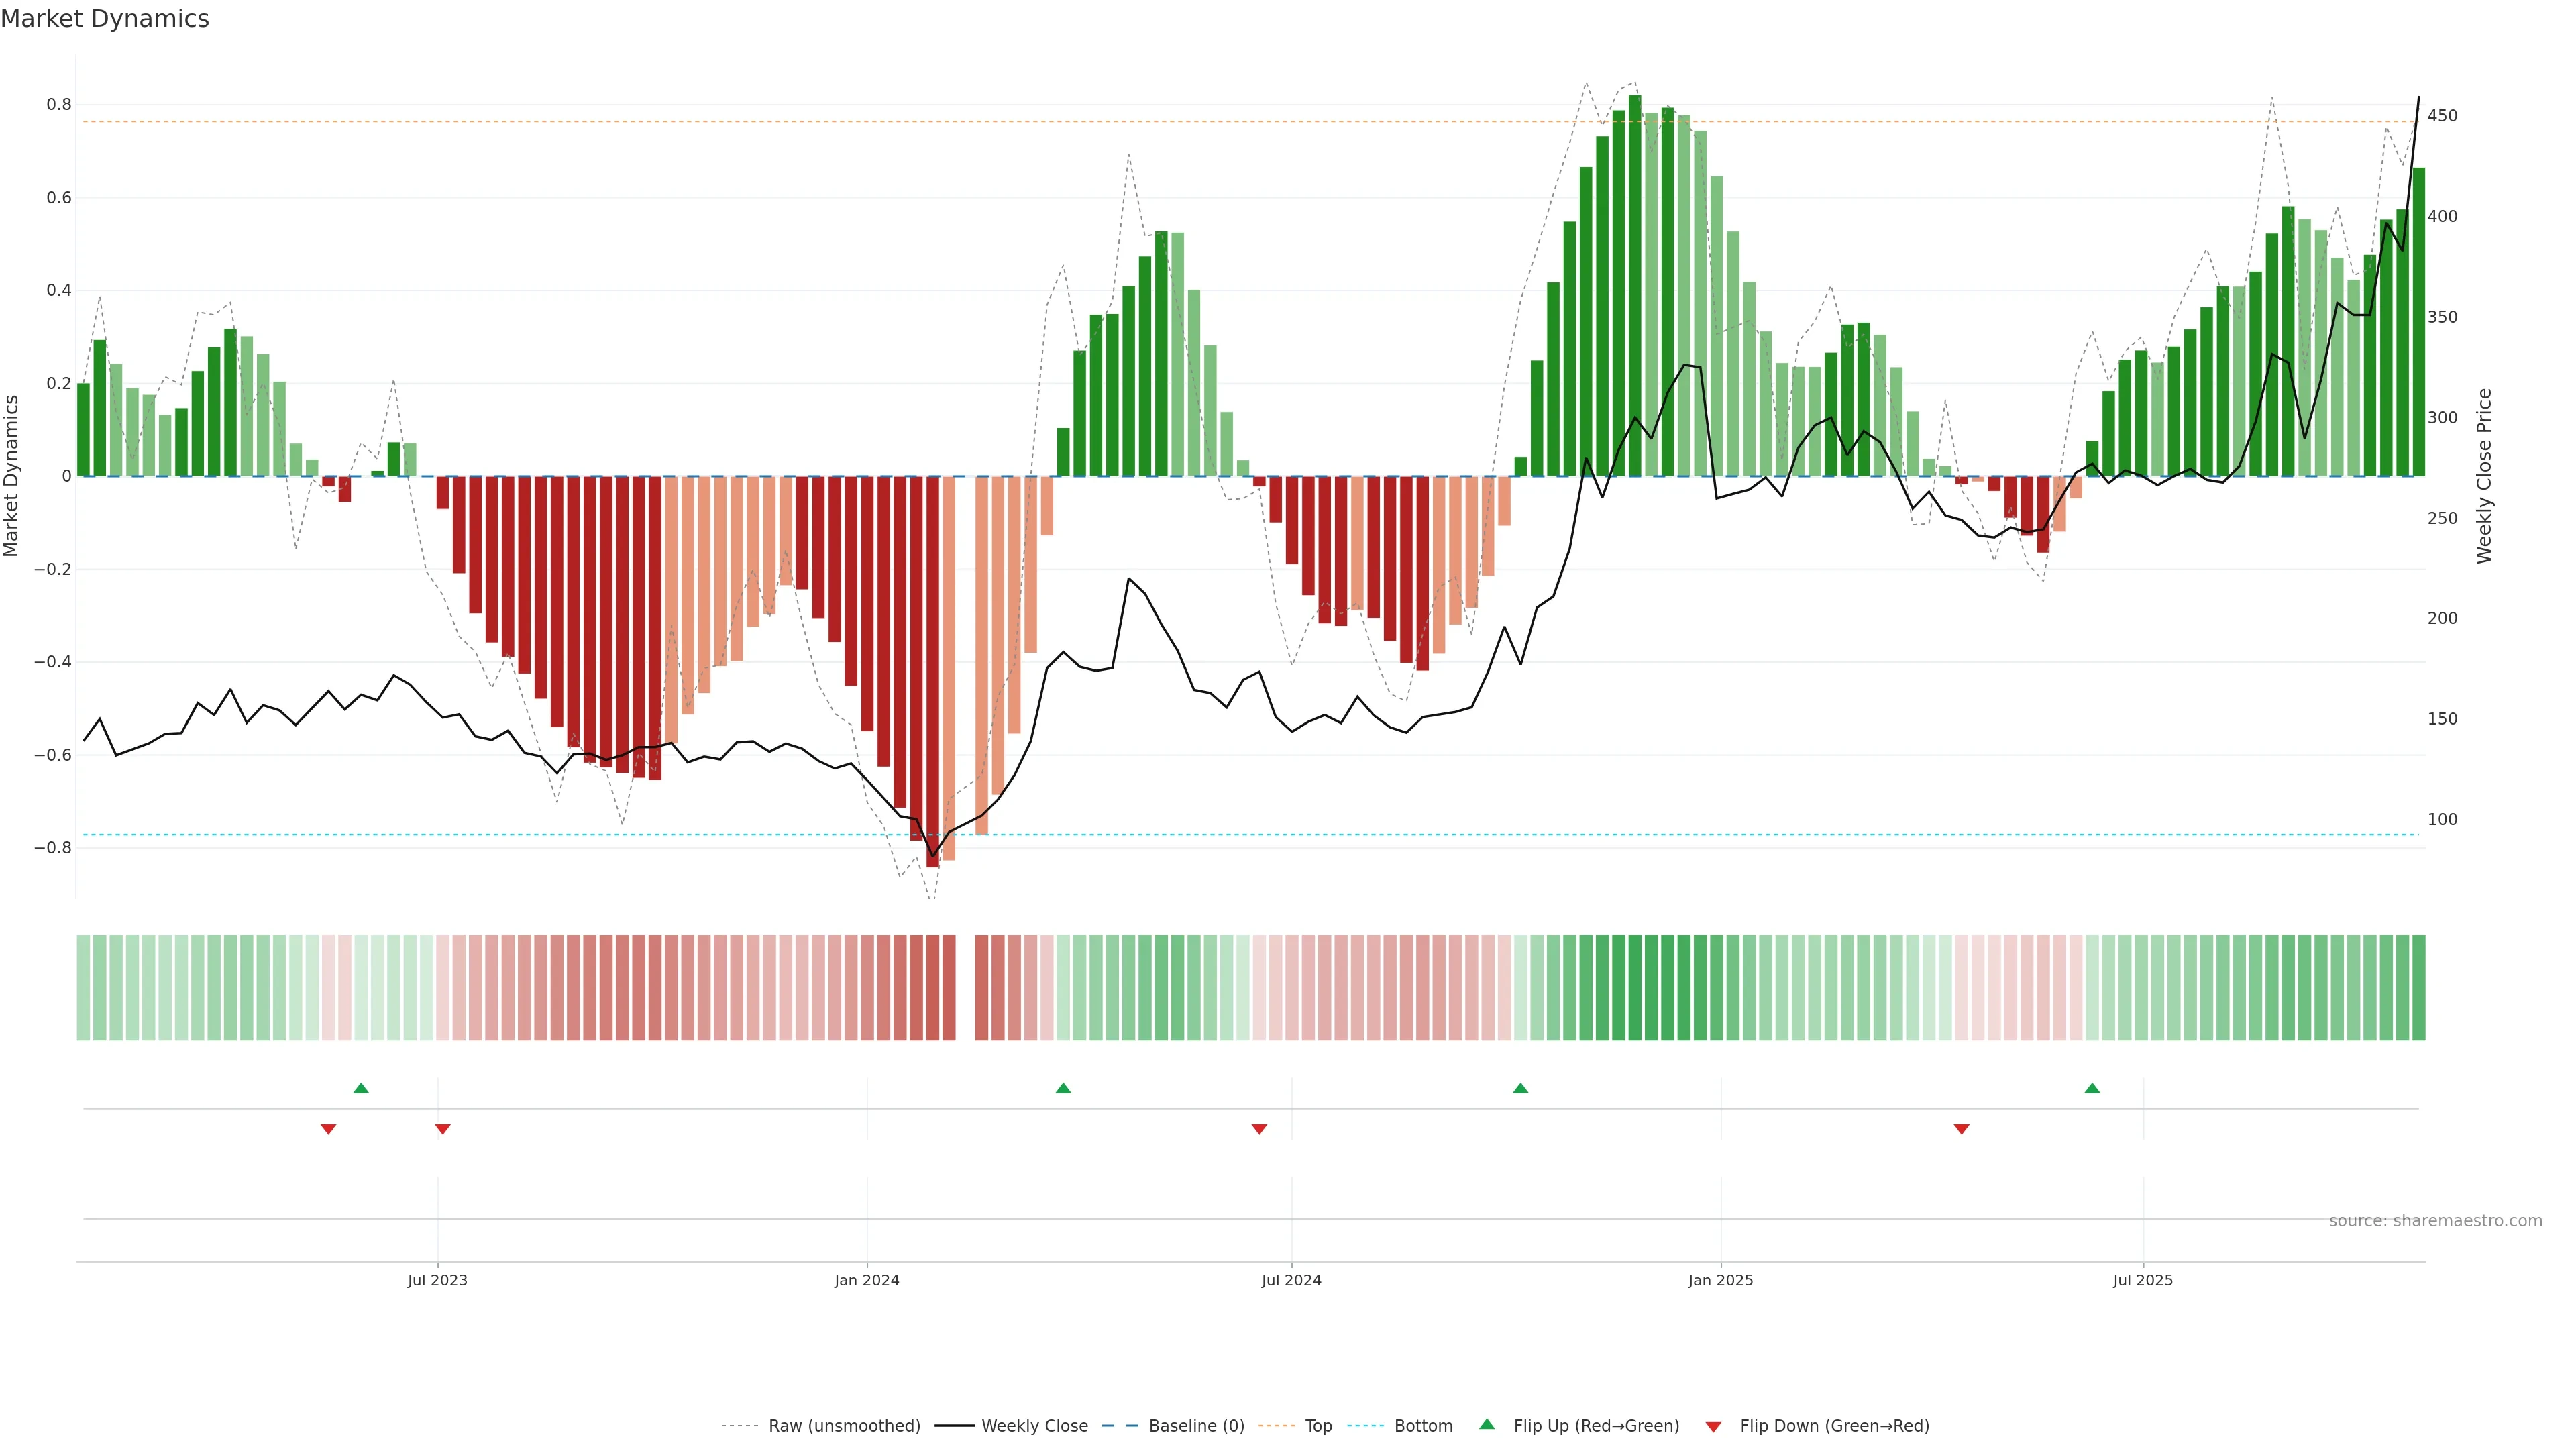Click the Market Dynamics chart title
The image size is (2576, 1449).
[x=105, y=19]
